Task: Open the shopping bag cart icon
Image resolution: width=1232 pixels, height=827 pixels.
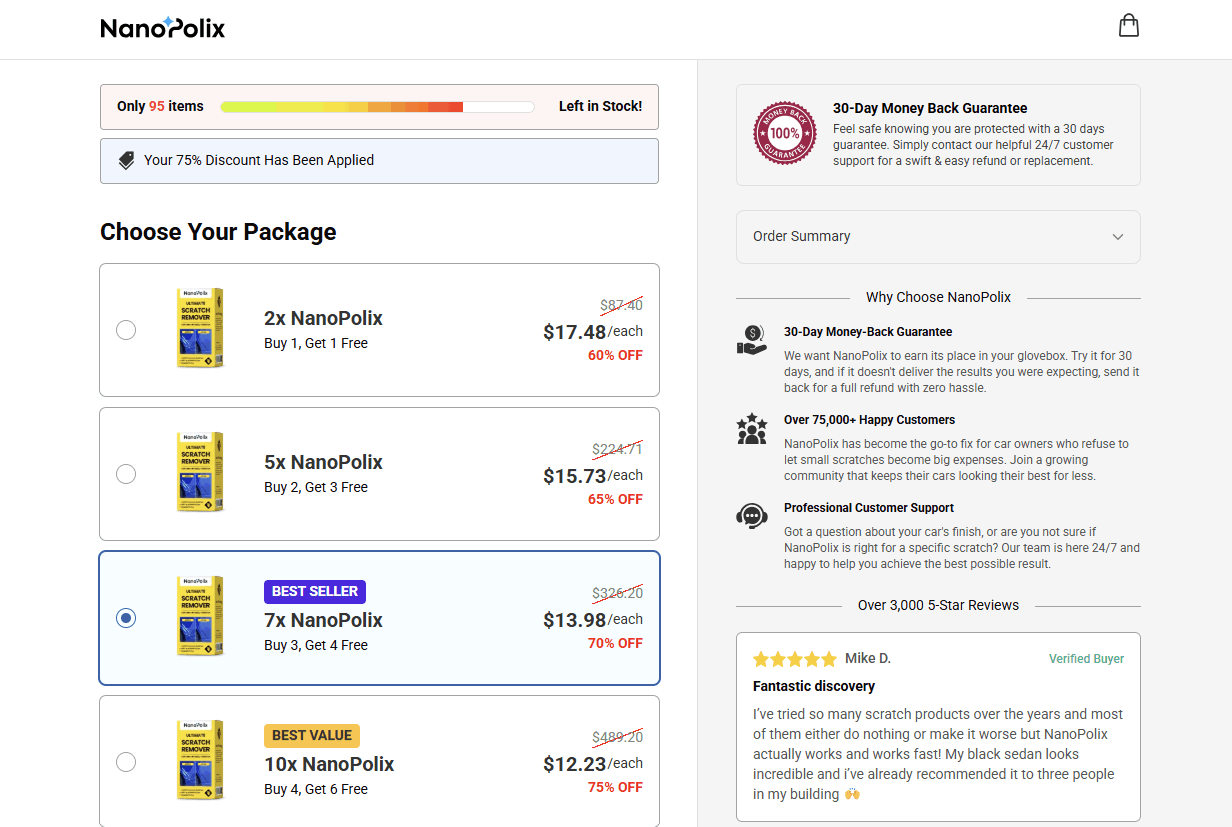Action: (x=1129, y=26)
